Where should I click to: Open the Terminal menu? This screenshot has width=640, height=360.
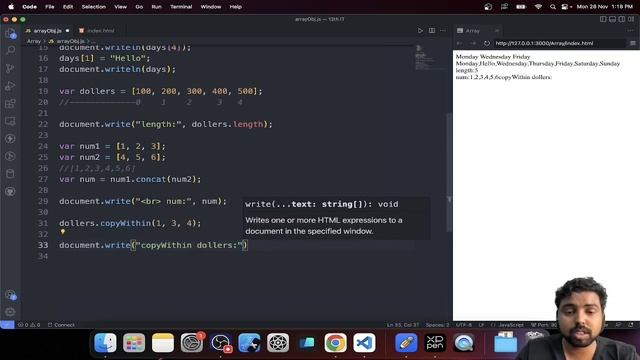click(181, 7)
